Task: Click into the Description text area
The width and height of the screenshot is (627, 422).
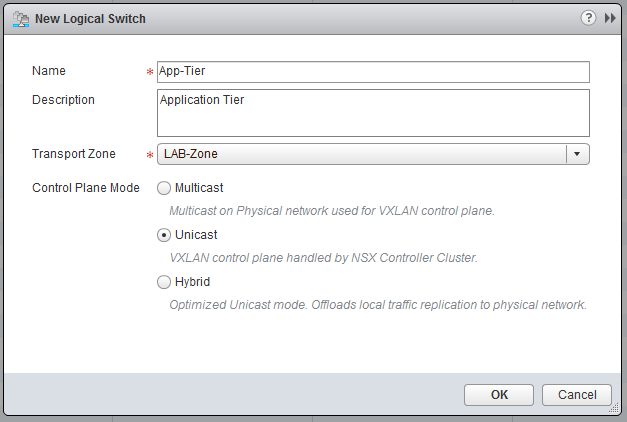Action: pyautogui.click(x=373, y=112)
